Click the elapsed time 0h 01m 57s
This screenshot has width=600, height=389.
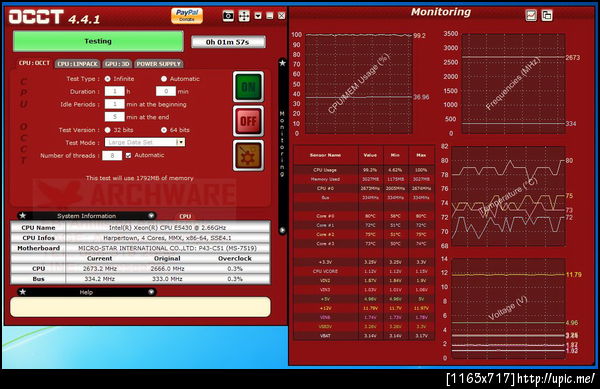point(228,42)
